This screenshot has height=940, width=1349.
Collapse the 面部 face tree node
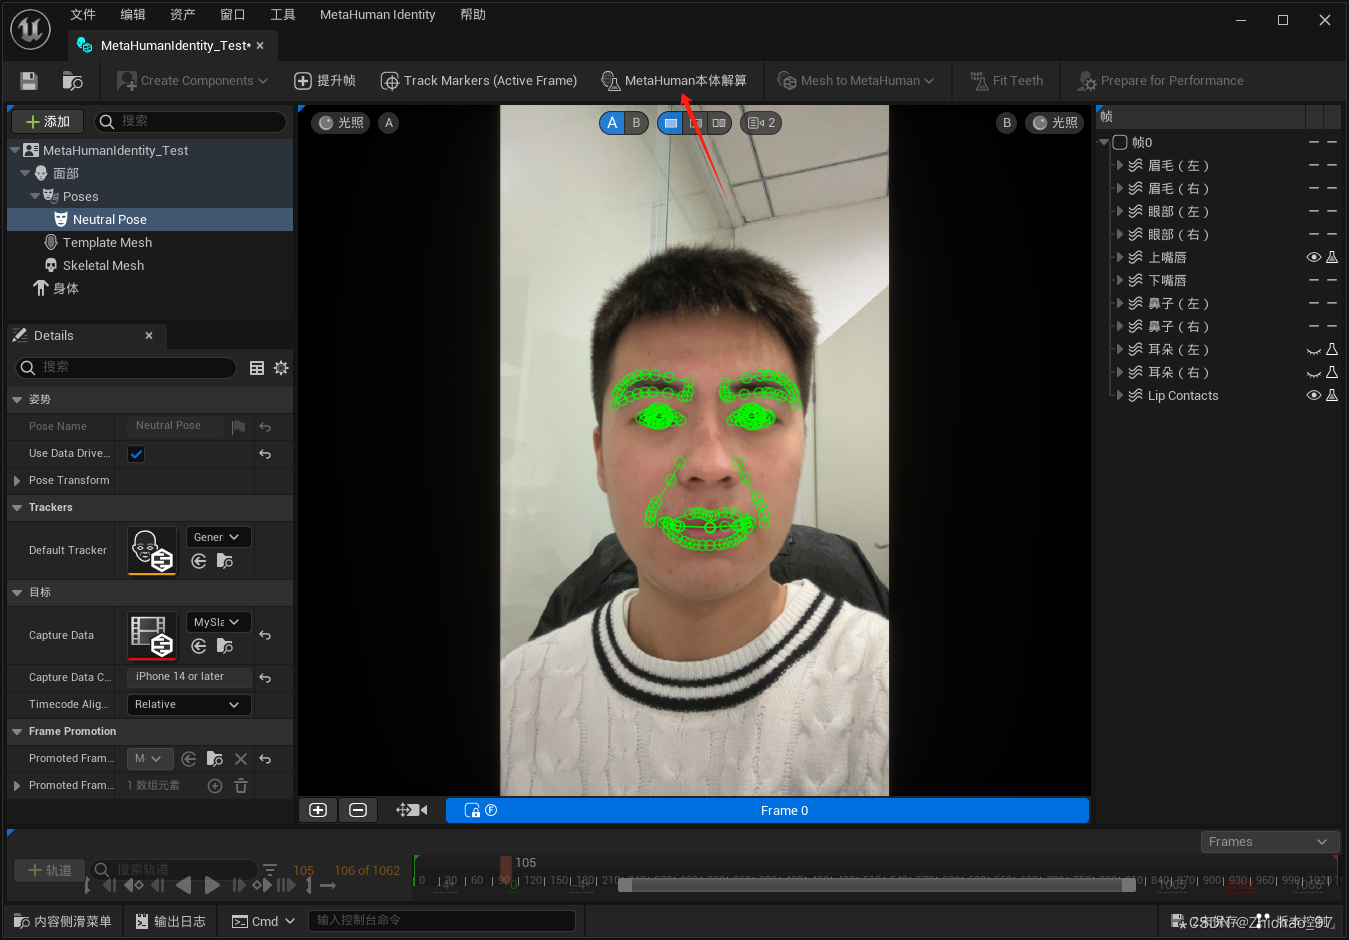coord(25,173)
